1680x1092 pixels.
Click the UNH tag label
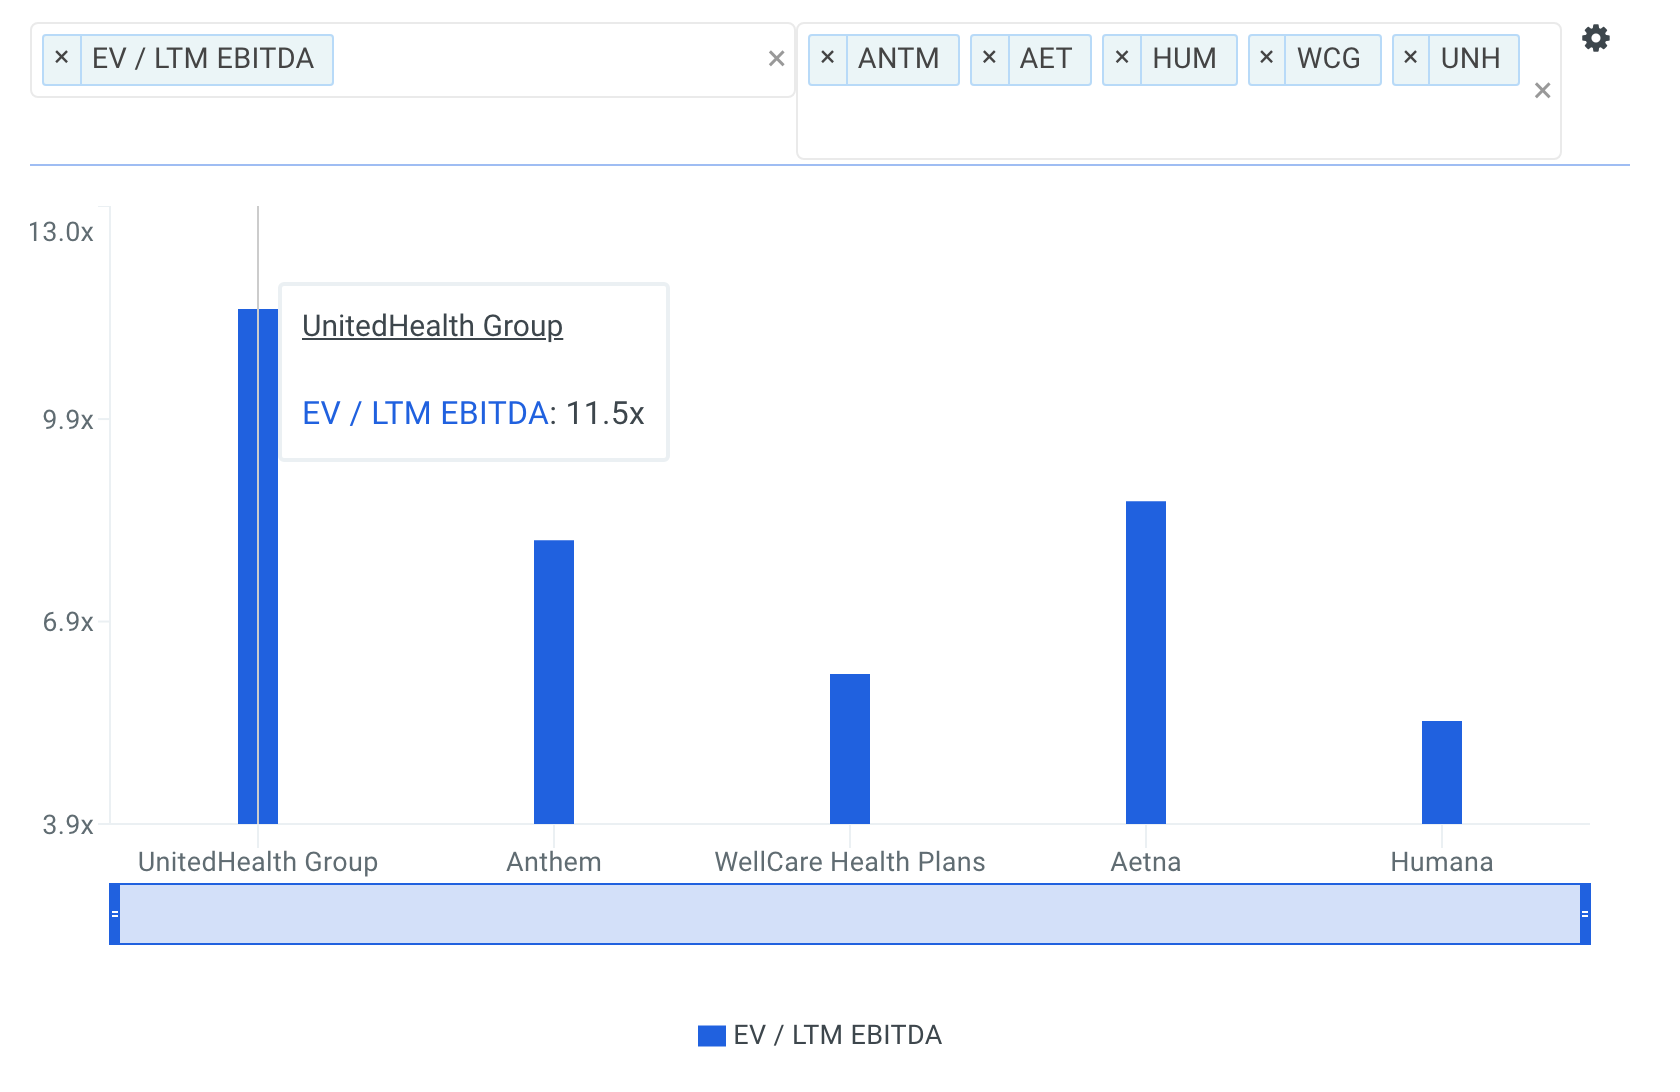(x=1471, y=59)
